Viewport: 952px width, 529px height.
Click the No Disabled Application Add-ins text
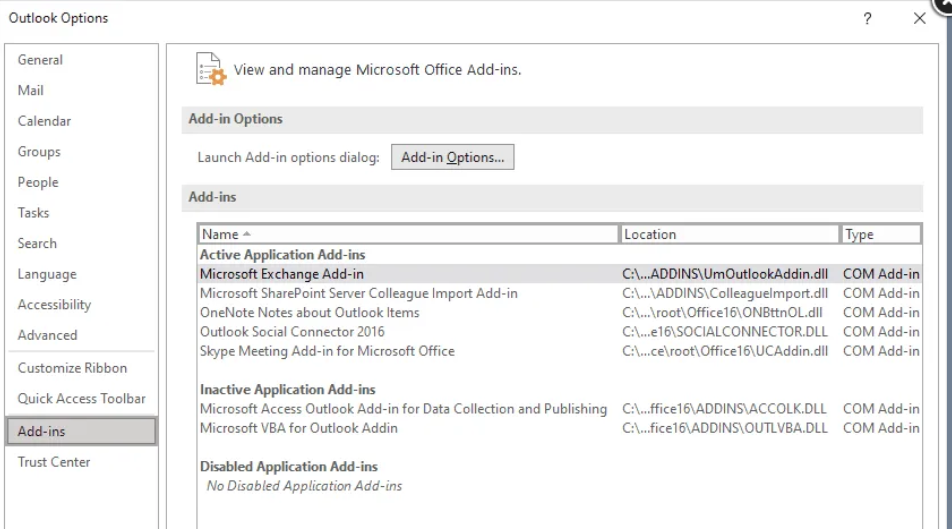[x=304, y=486]
